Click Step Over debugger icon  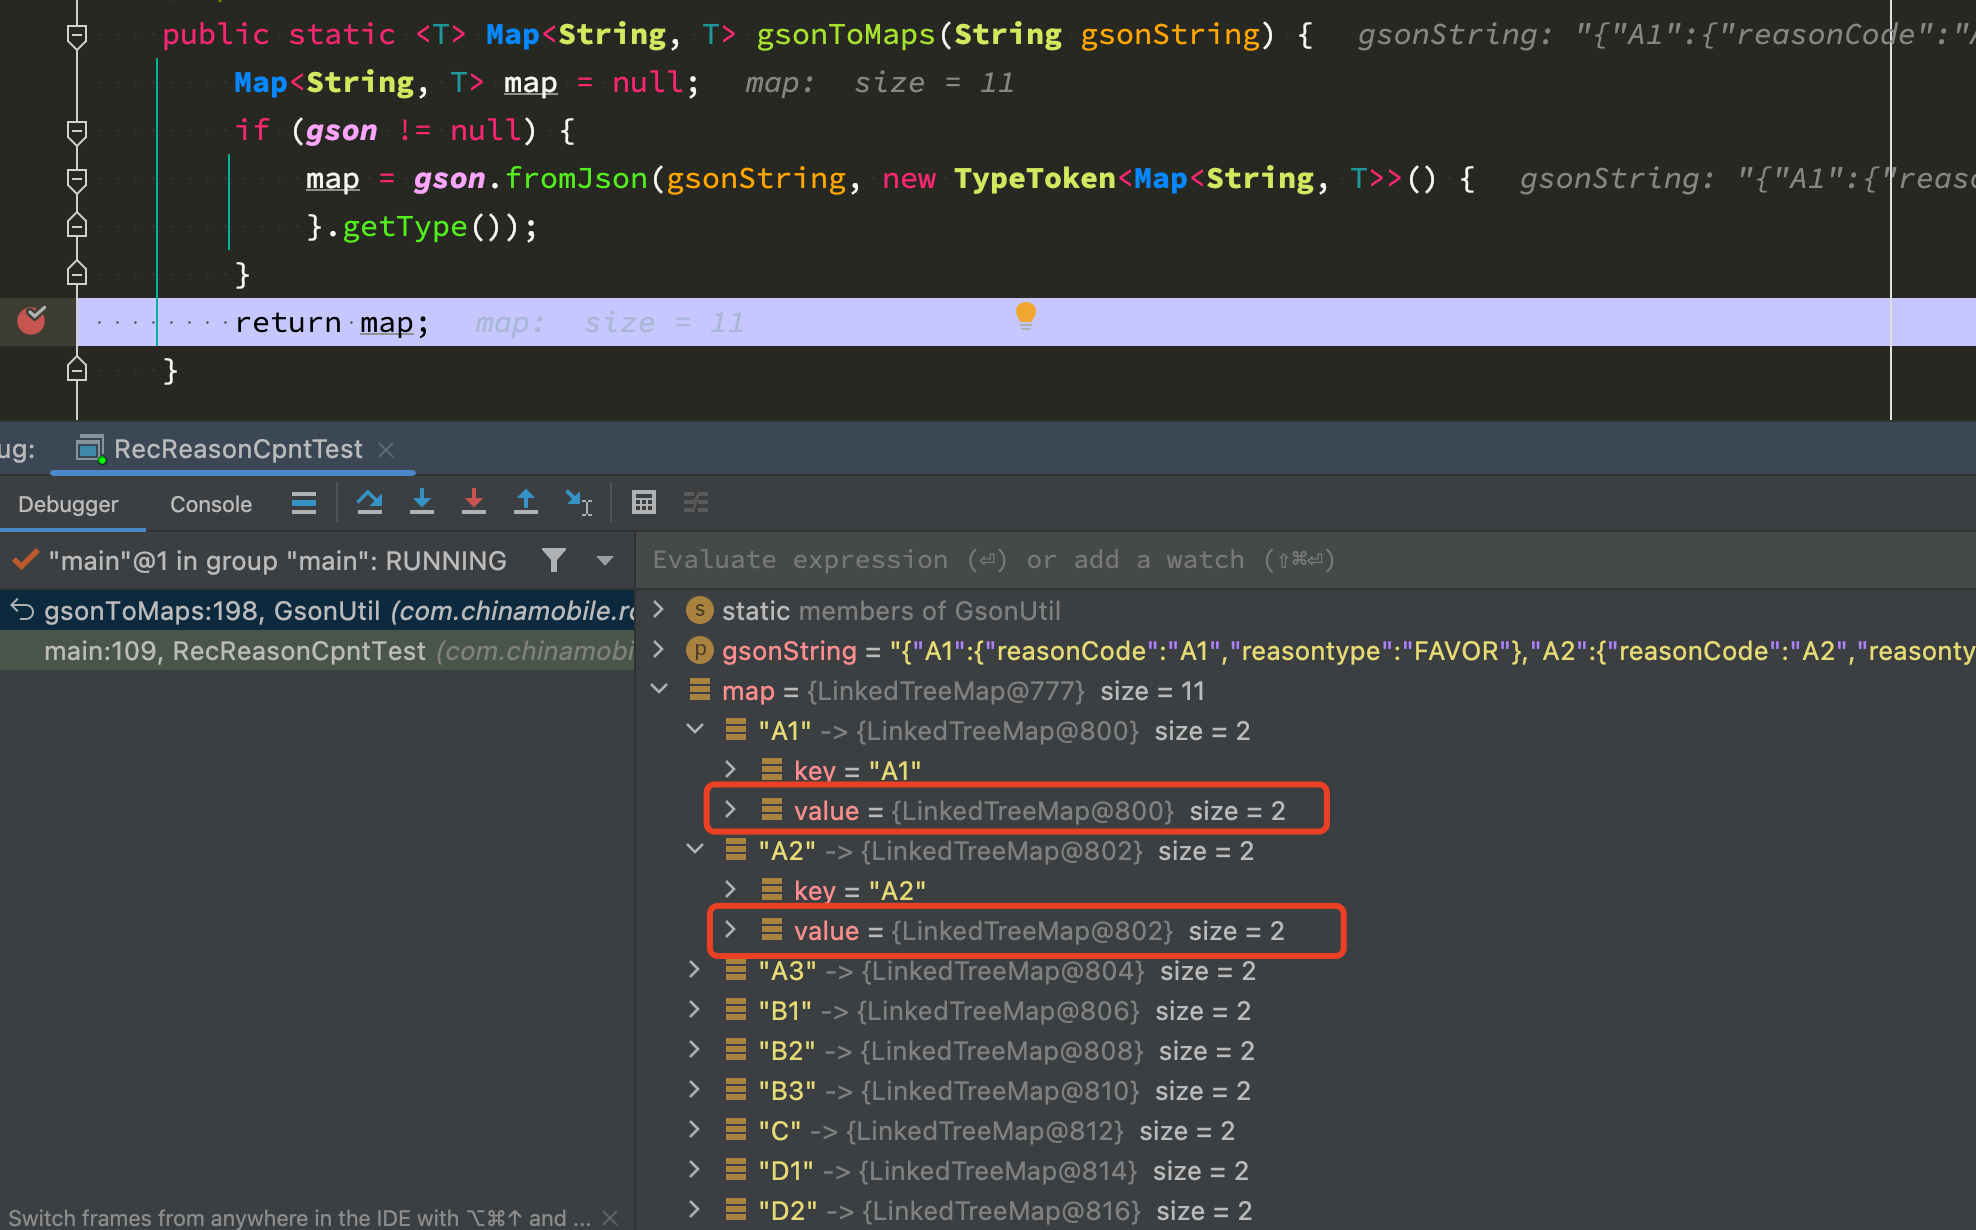(x=369, y=502)
